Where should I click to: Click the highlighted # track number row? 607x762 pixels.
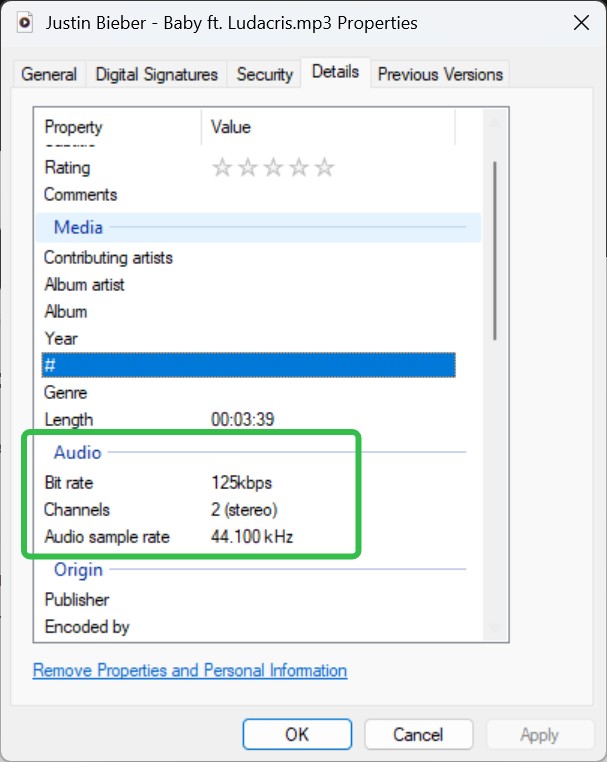[x=248, y=365]
